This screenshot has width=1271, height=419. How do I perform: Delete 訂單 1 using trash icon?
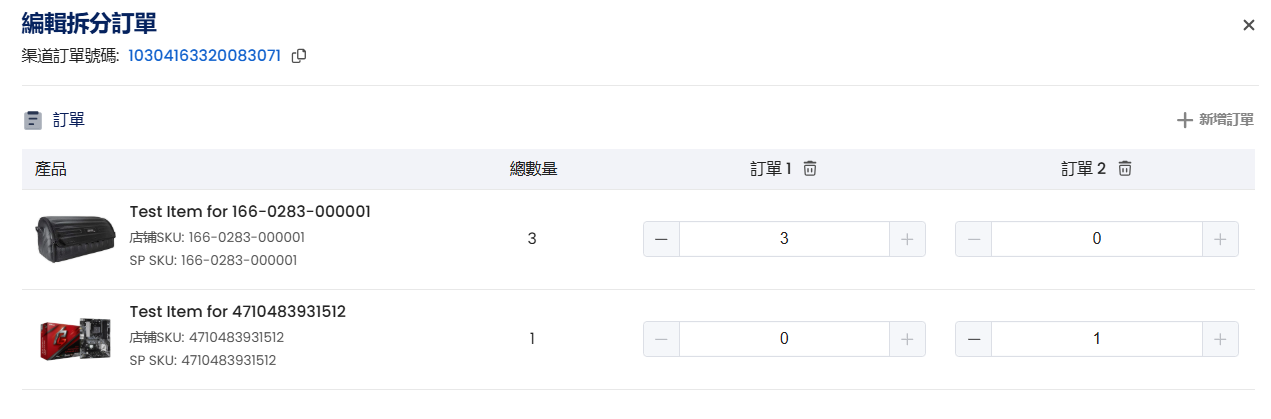[810, 169]
